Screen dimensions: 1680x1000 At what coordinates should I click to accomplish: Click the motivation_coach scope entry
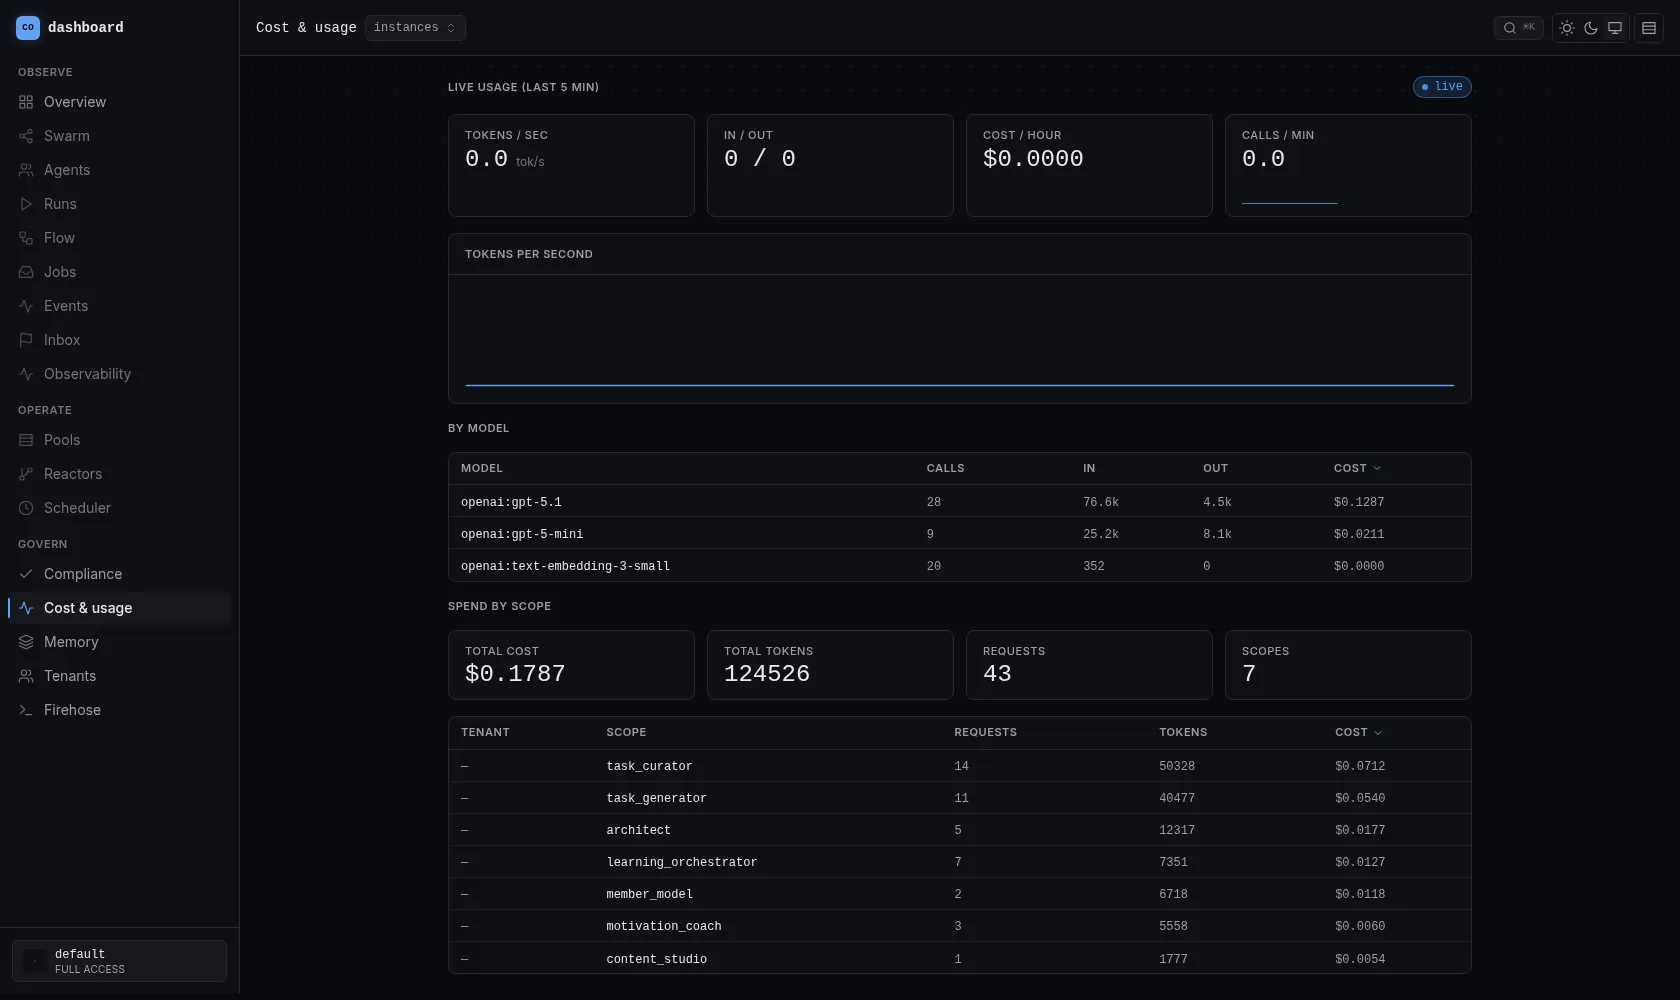pos(663,926)
